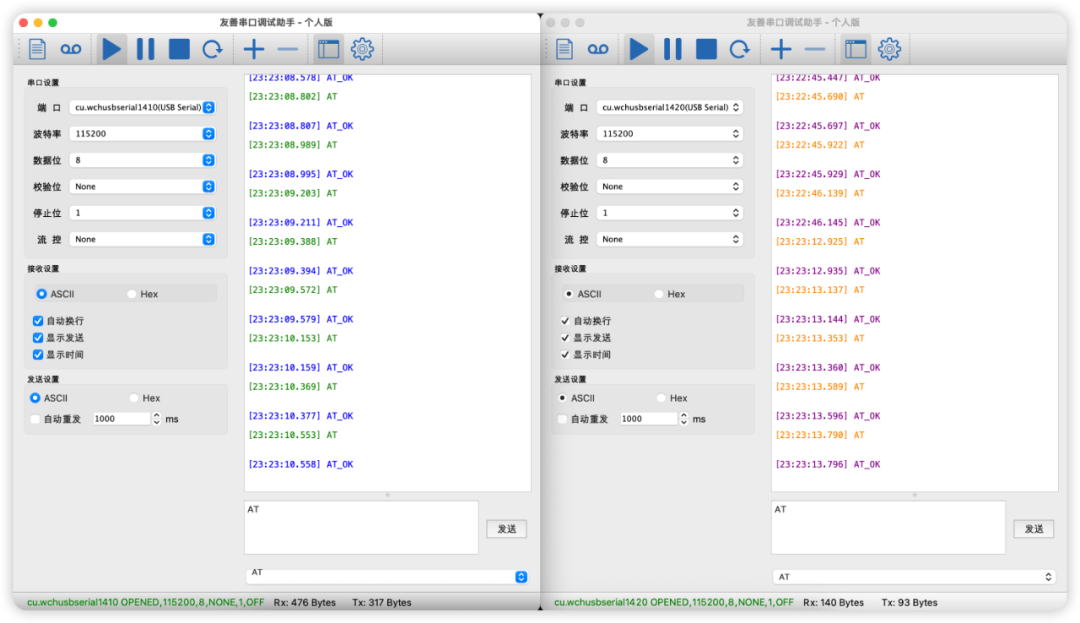This screenshot has height=623, width=1080.
Task: Click the 发送 button in left window
Action: [x=506, y=529]
